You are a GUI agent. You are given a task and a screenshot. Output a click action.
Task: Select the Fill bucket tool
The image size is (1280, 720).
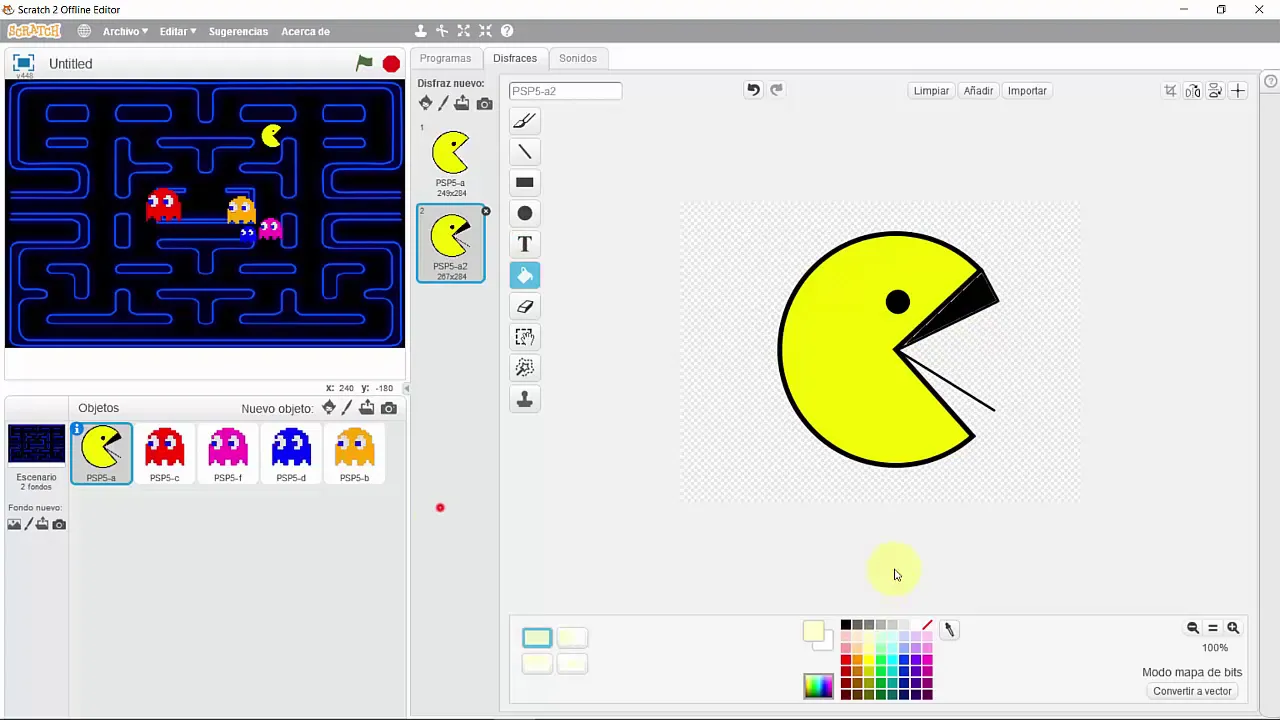[x=524, y=275]
